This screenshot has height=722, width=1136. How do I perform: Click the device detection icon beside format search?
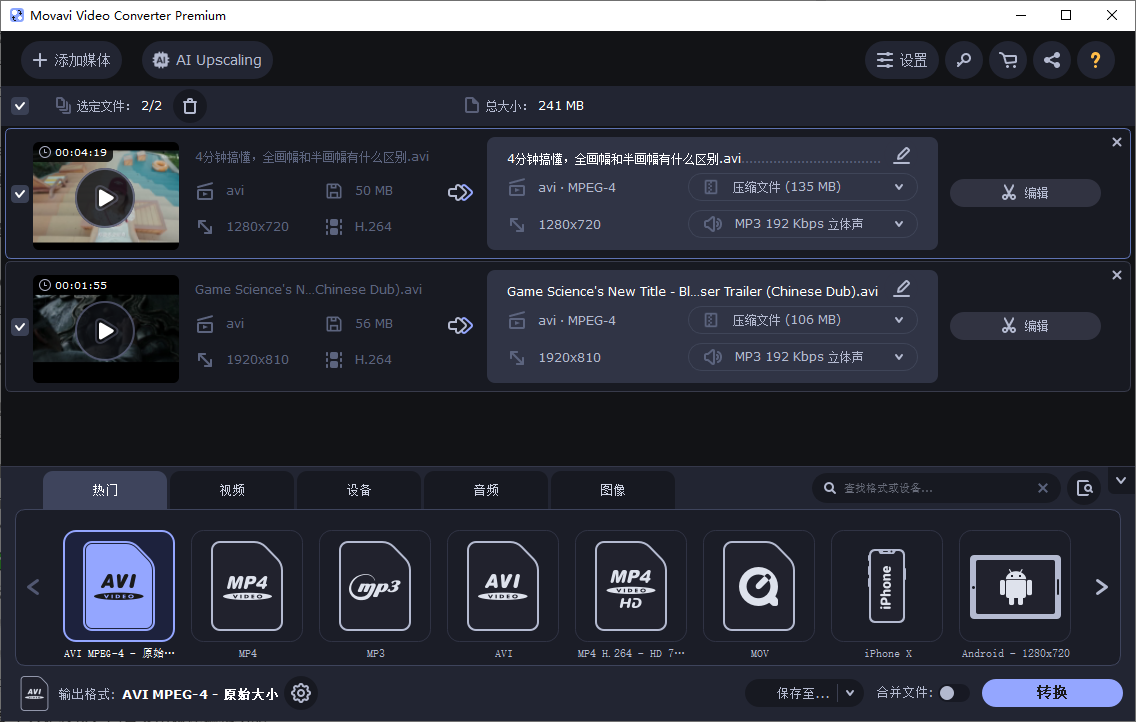(x=1085, y=488)
